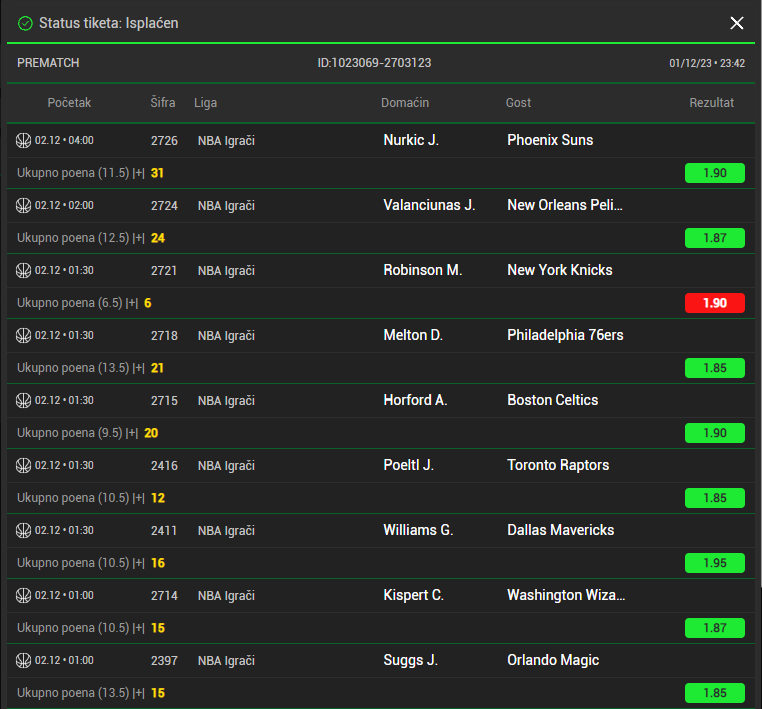Click the 1.87 odds badge for Kispert C.
The width and height of the screenshot is (762, 709).
(714, 628)
